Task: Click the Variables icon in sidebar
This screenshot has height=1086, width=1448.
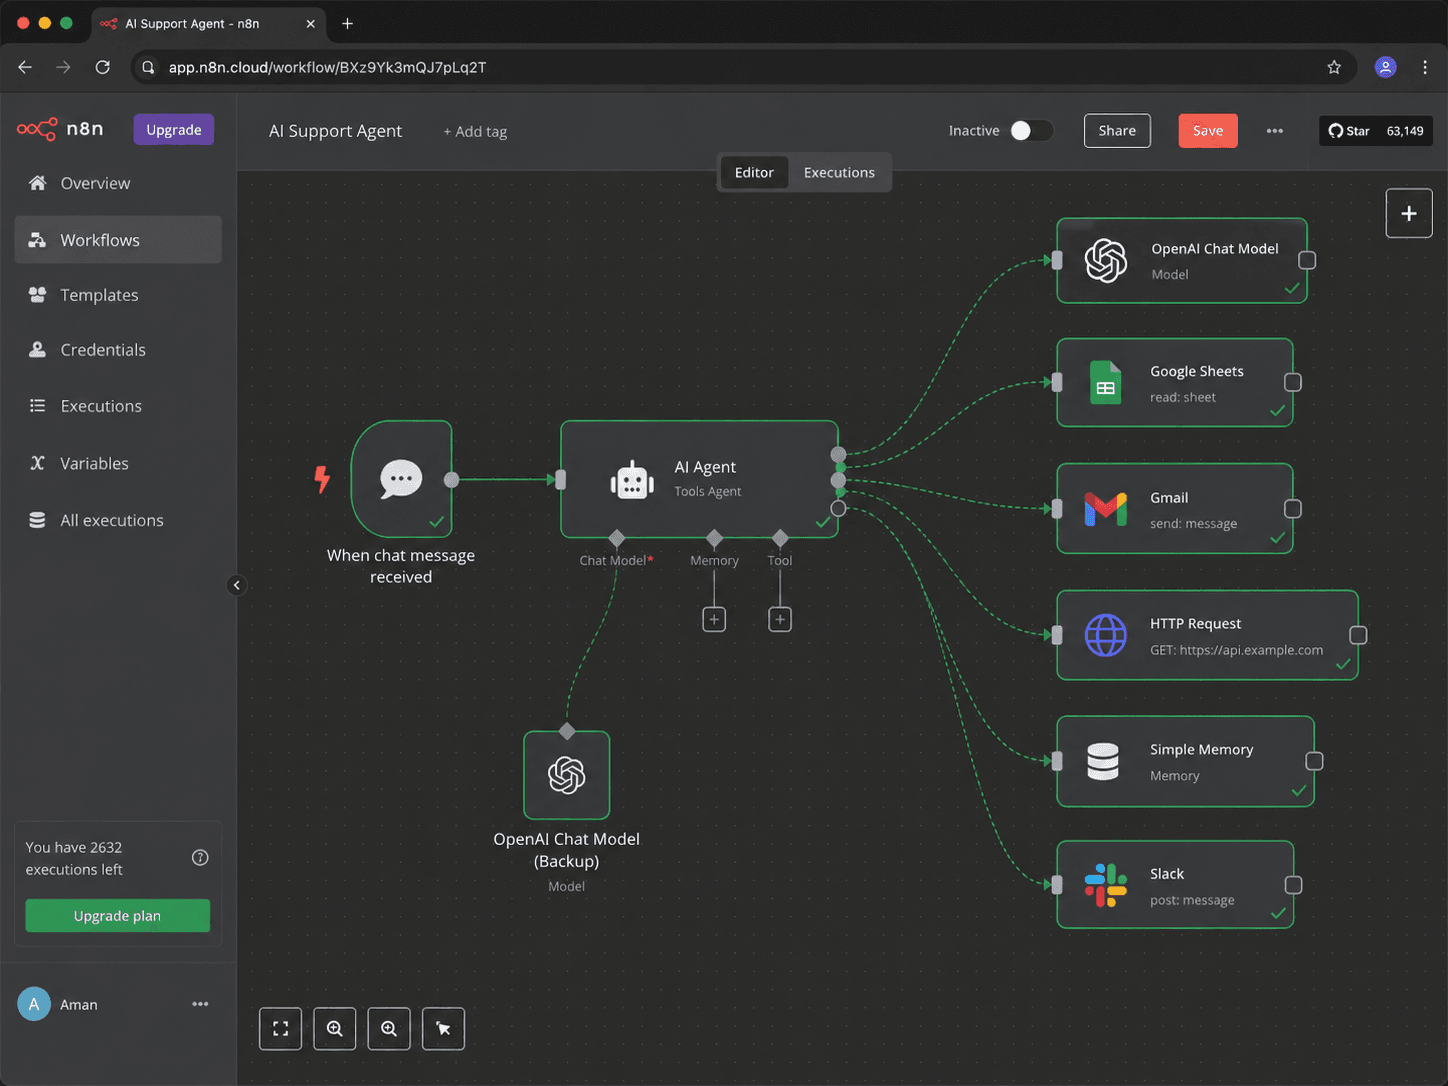Action: (38, 463)
